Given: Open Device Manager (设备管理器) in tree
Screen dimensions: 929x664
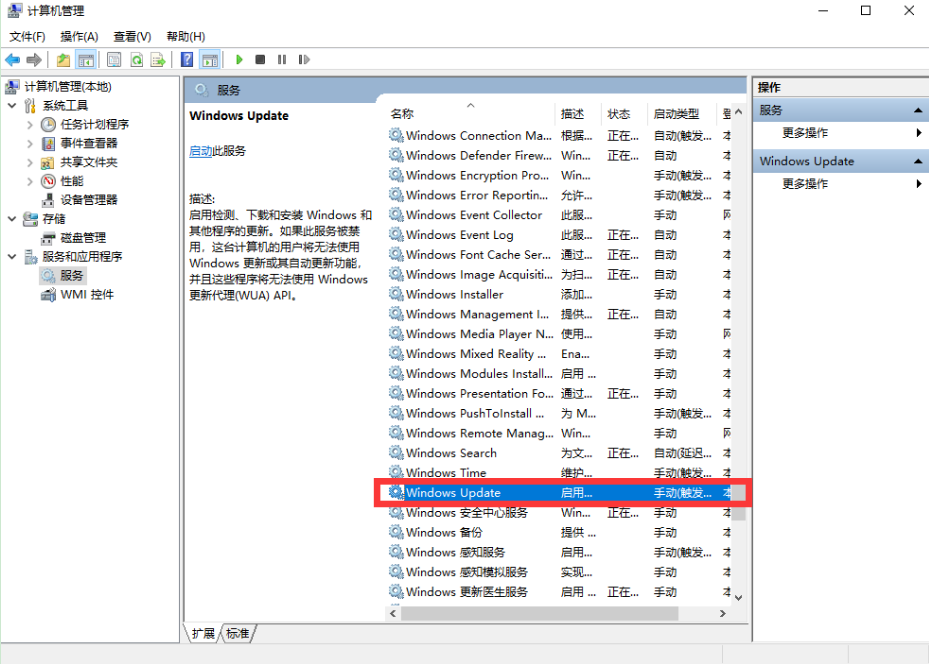Looking at the screenshot, I should 89,200.
